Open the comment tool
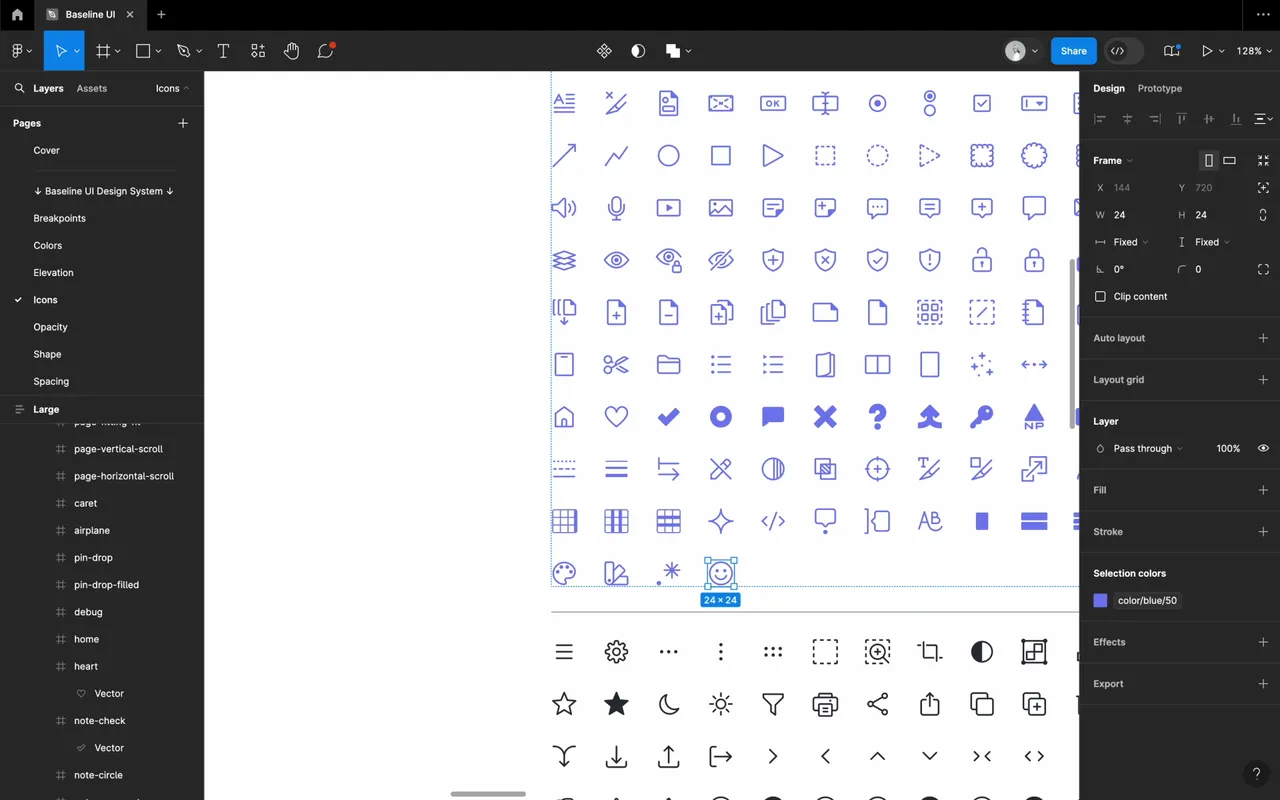The height and width of the screenshot is (800, 1280). (325, 51)
